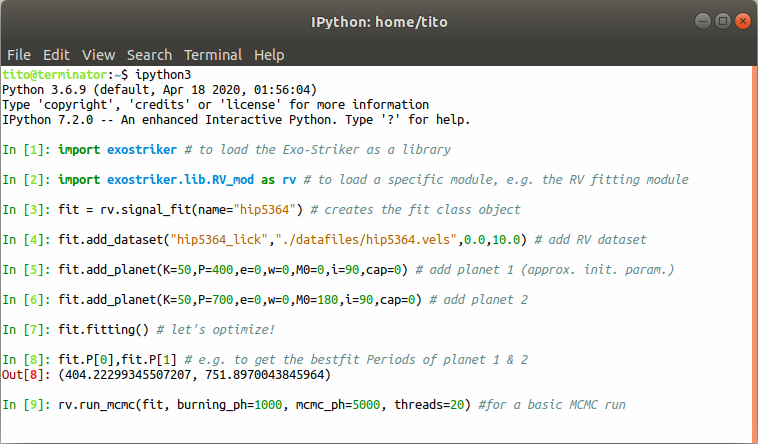
Task: Open the Help menu
Action: click(x=269, y=55)
